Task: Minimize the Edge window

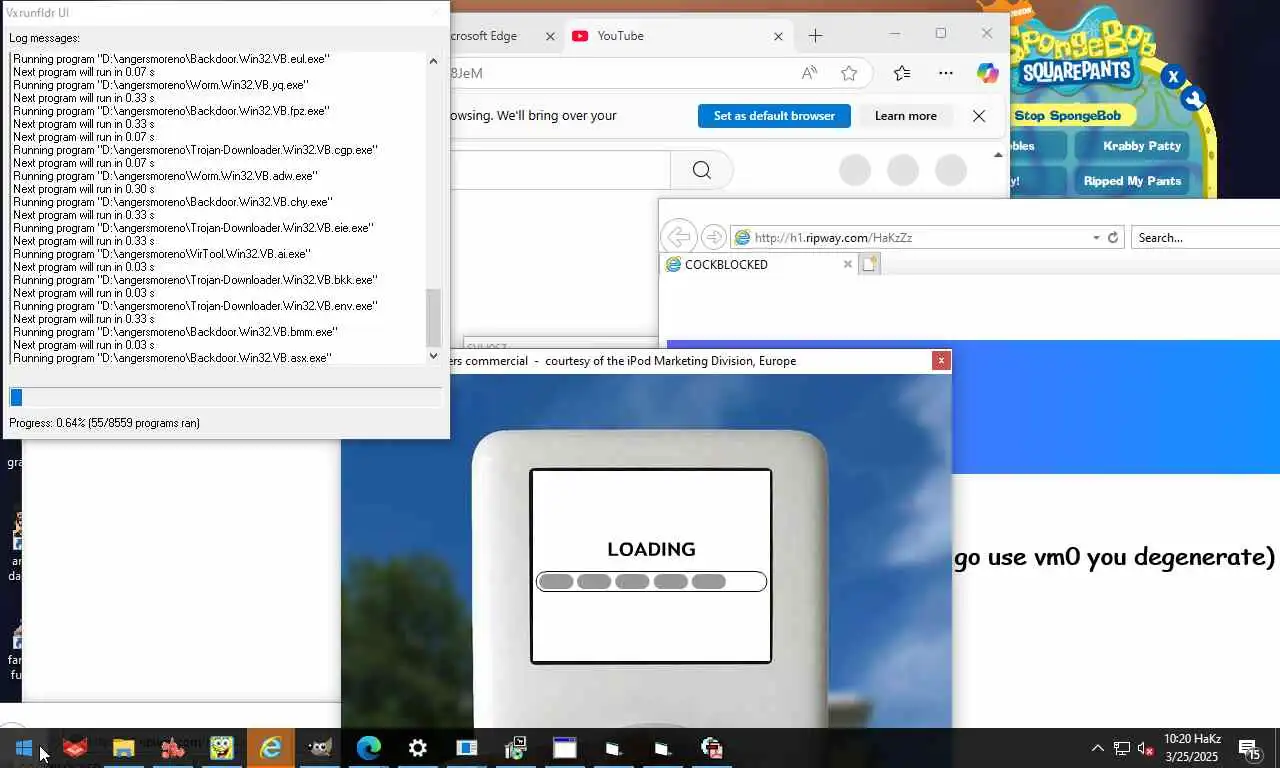Action: [895, 33]
